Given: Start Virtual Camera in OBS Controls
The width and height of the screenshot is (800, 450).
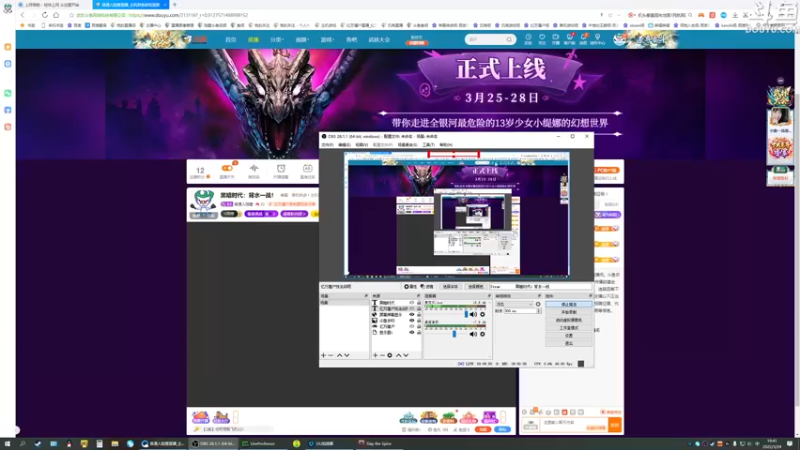Looking at the screenshot, I should [x=569, y=320].
